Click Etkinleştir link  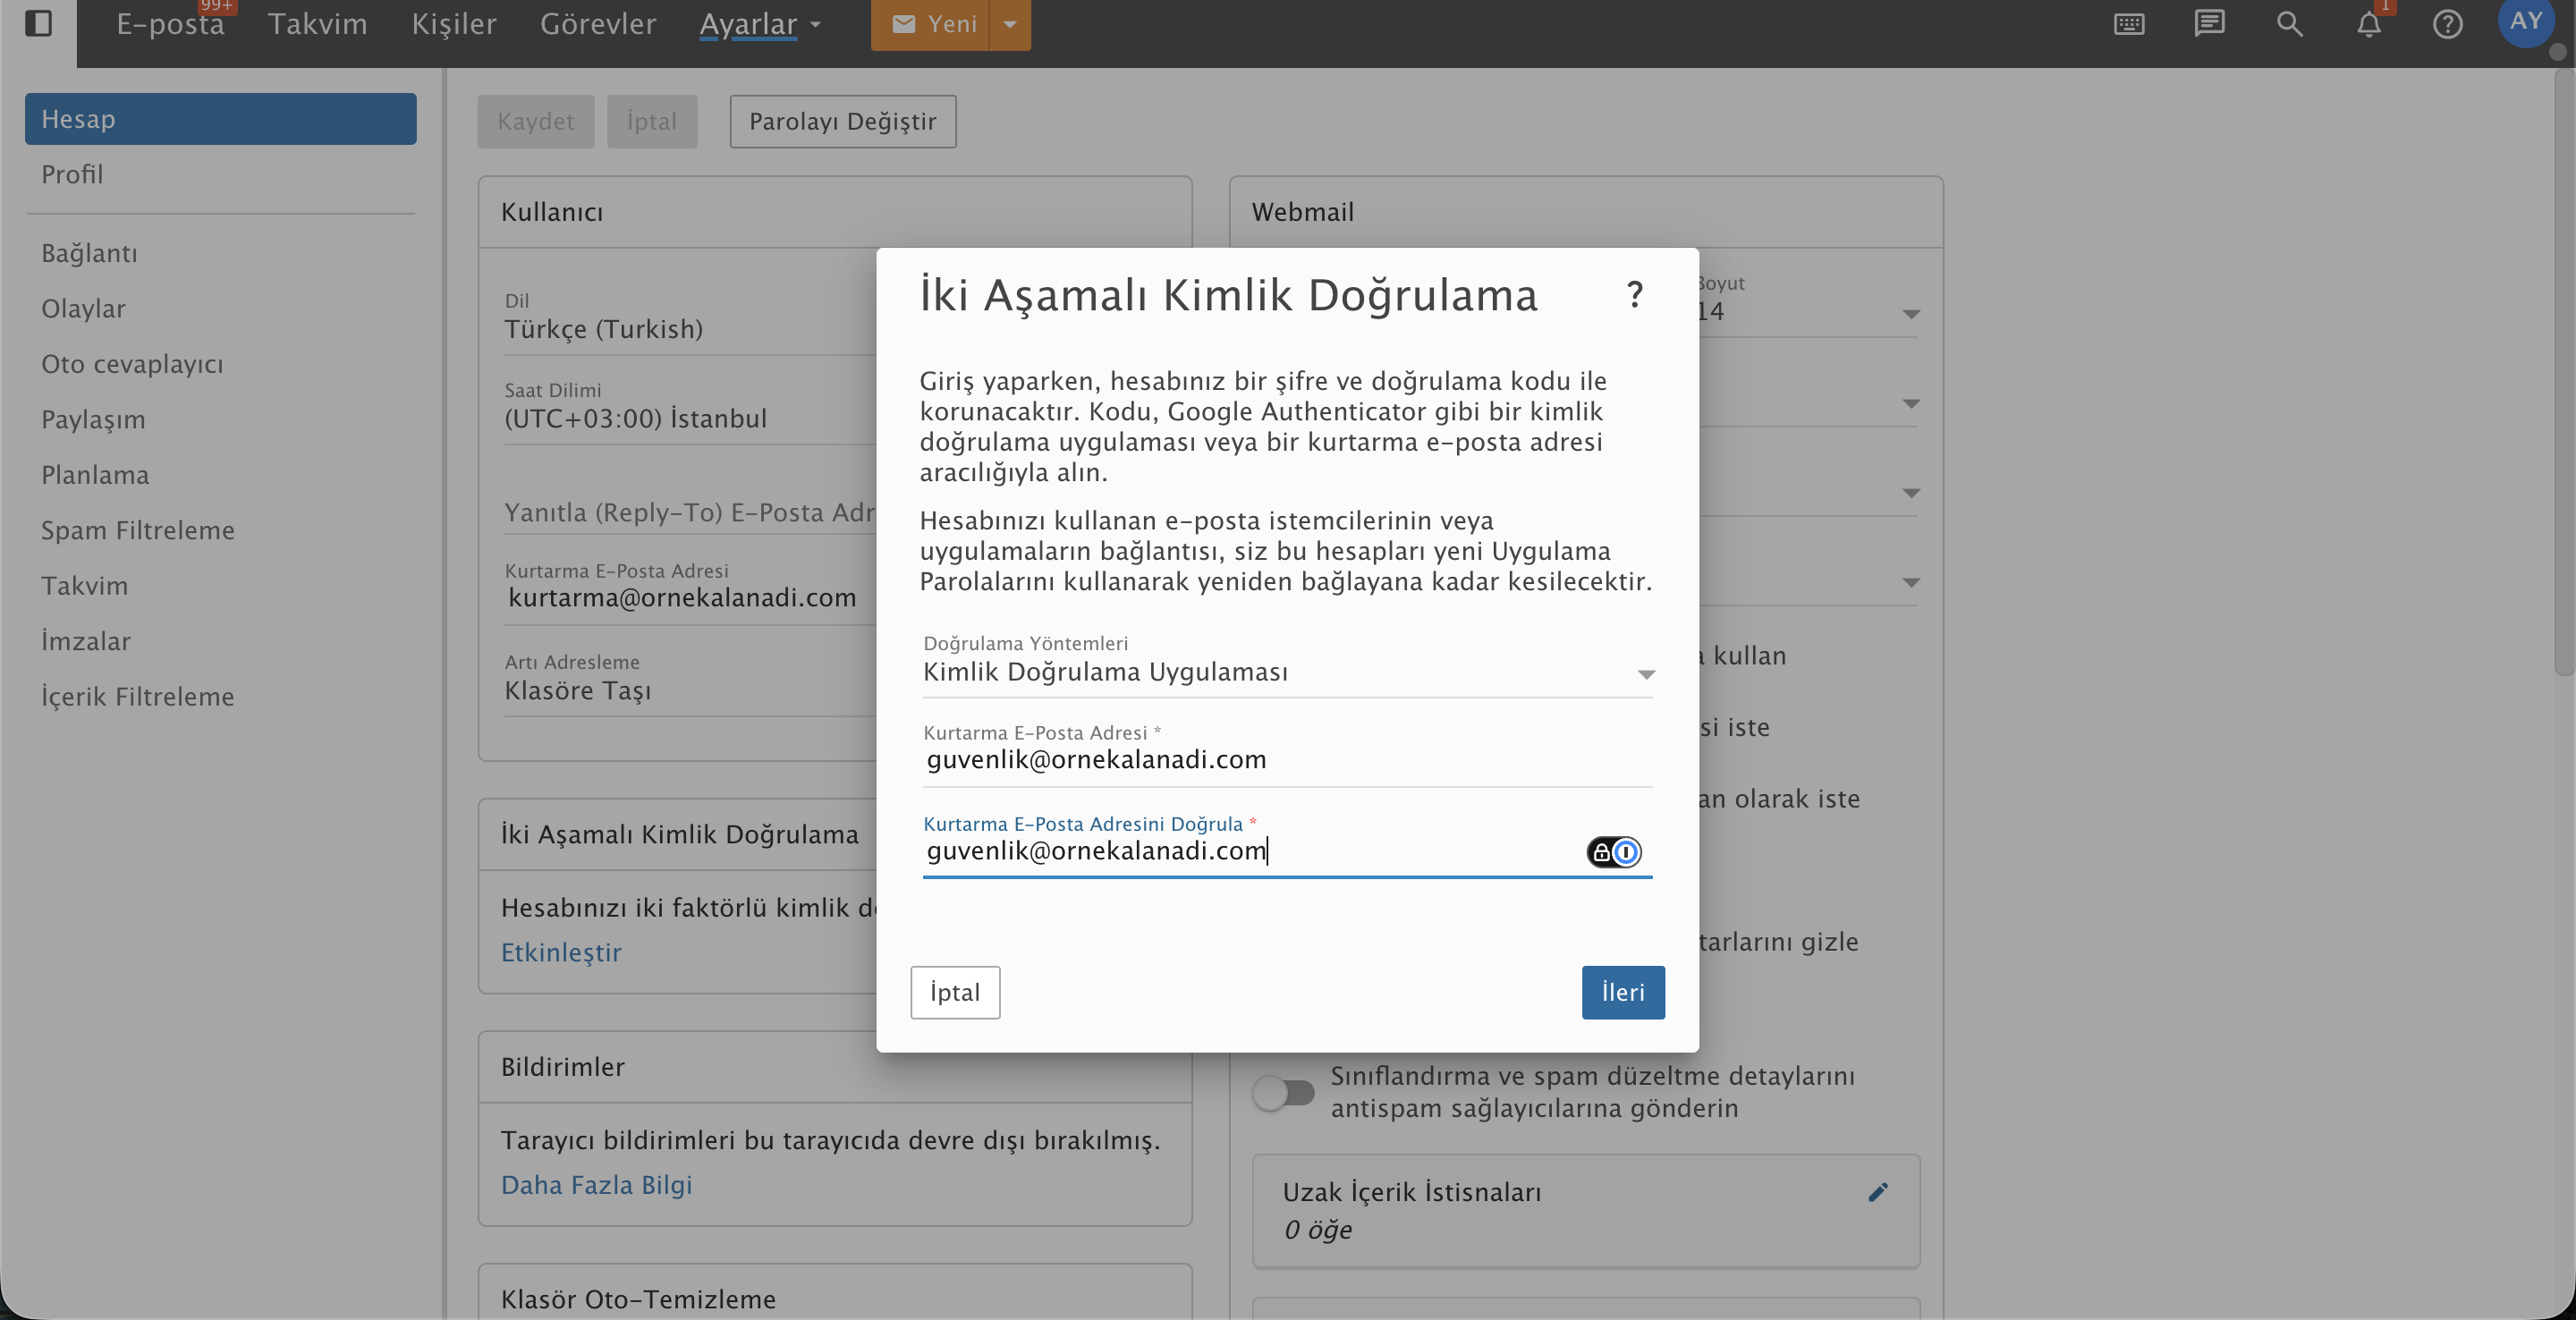561,952
